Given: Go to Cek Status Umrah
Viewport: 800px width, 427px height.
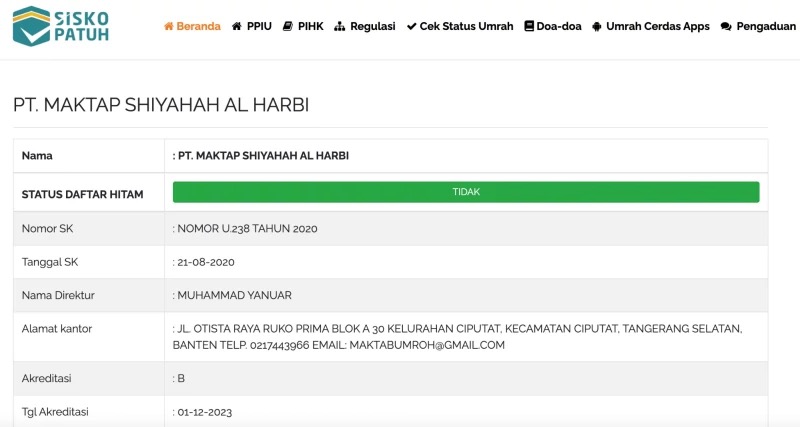Looking at the screenshot, I should point(466,26).
